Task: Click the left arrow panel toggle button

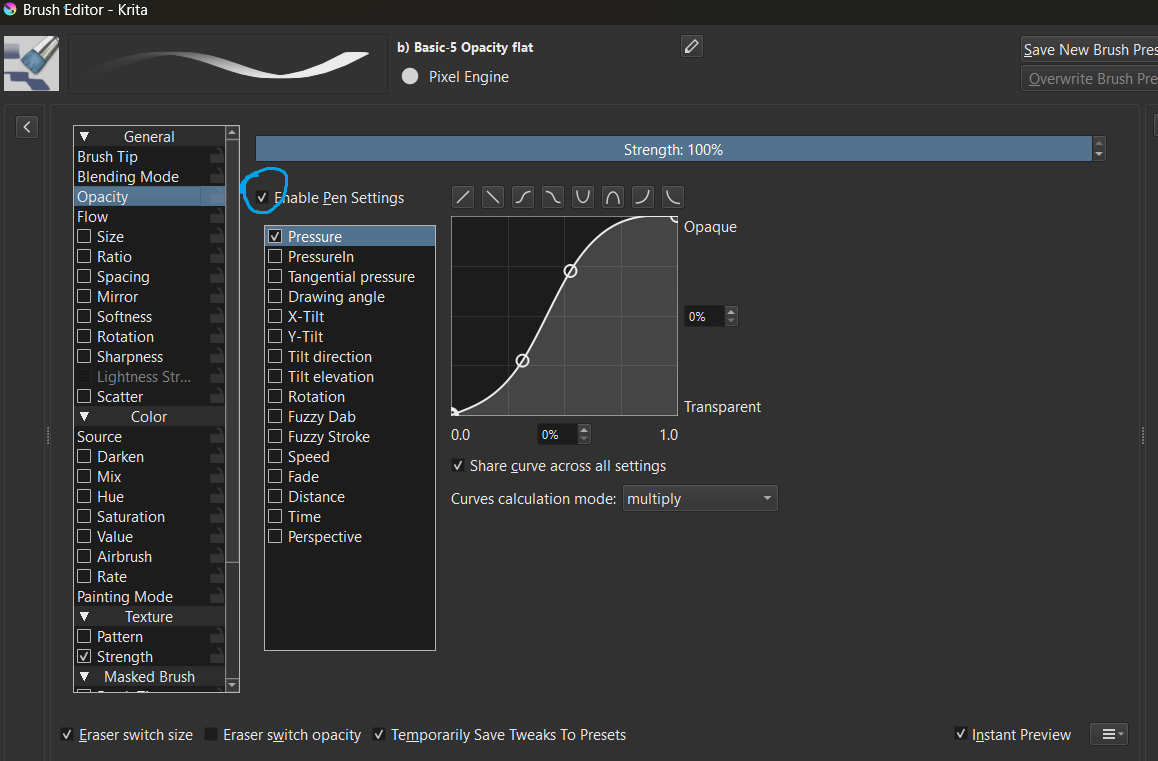Action: [x=27, y=127]
